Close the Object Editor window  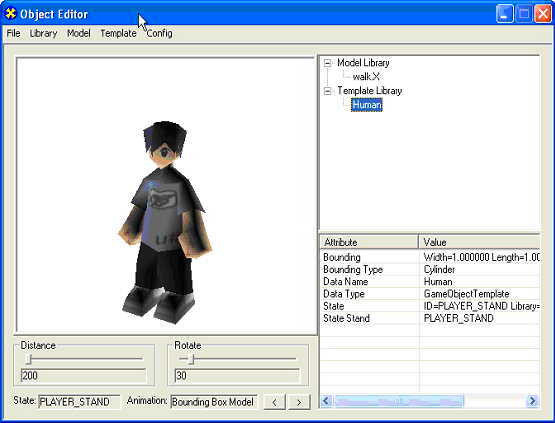click(543, 14)
